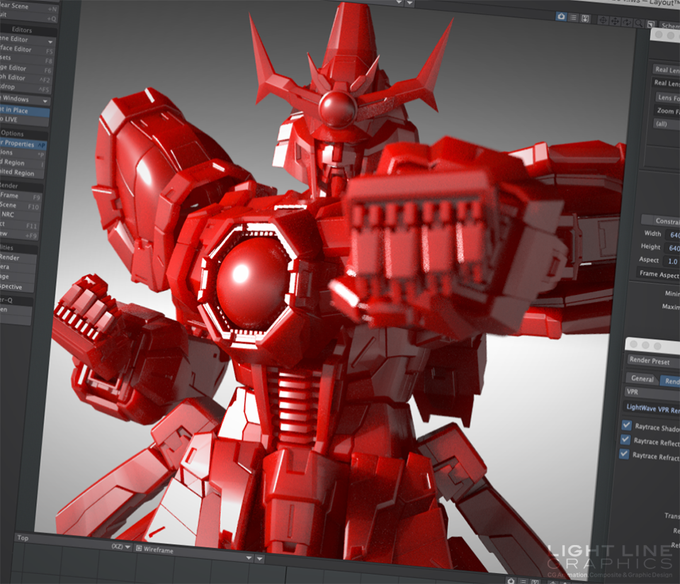Click the viewport center crosshair icon

tap(603, 20)
